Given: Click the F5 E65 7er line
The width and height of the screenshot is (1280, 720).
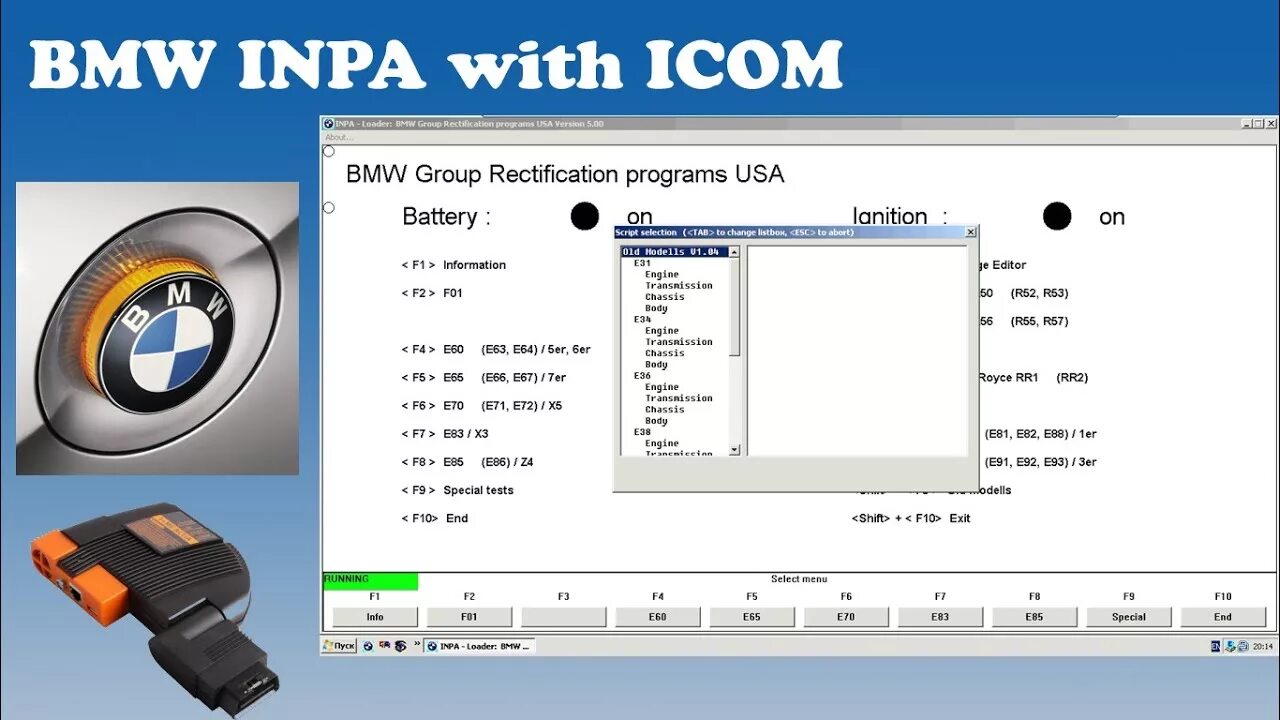Looking at the screenshot, I should click(484, 377).
